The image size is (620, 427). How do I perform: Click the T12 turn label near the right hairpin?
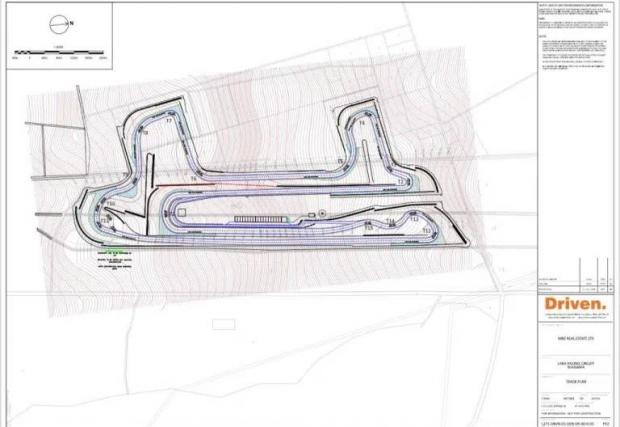426,231
